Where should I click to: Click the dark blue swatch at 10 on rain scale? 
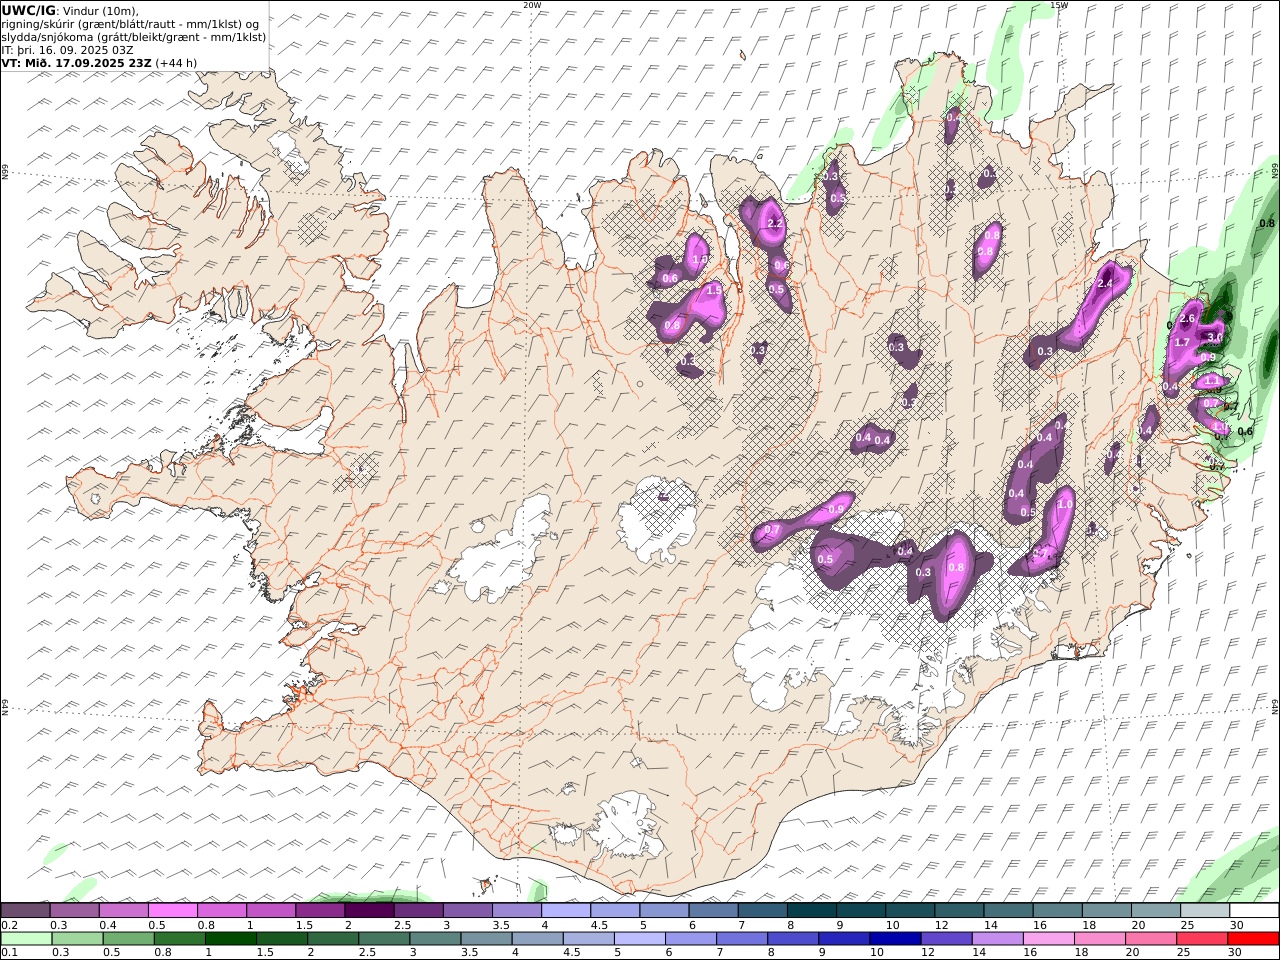895,939
